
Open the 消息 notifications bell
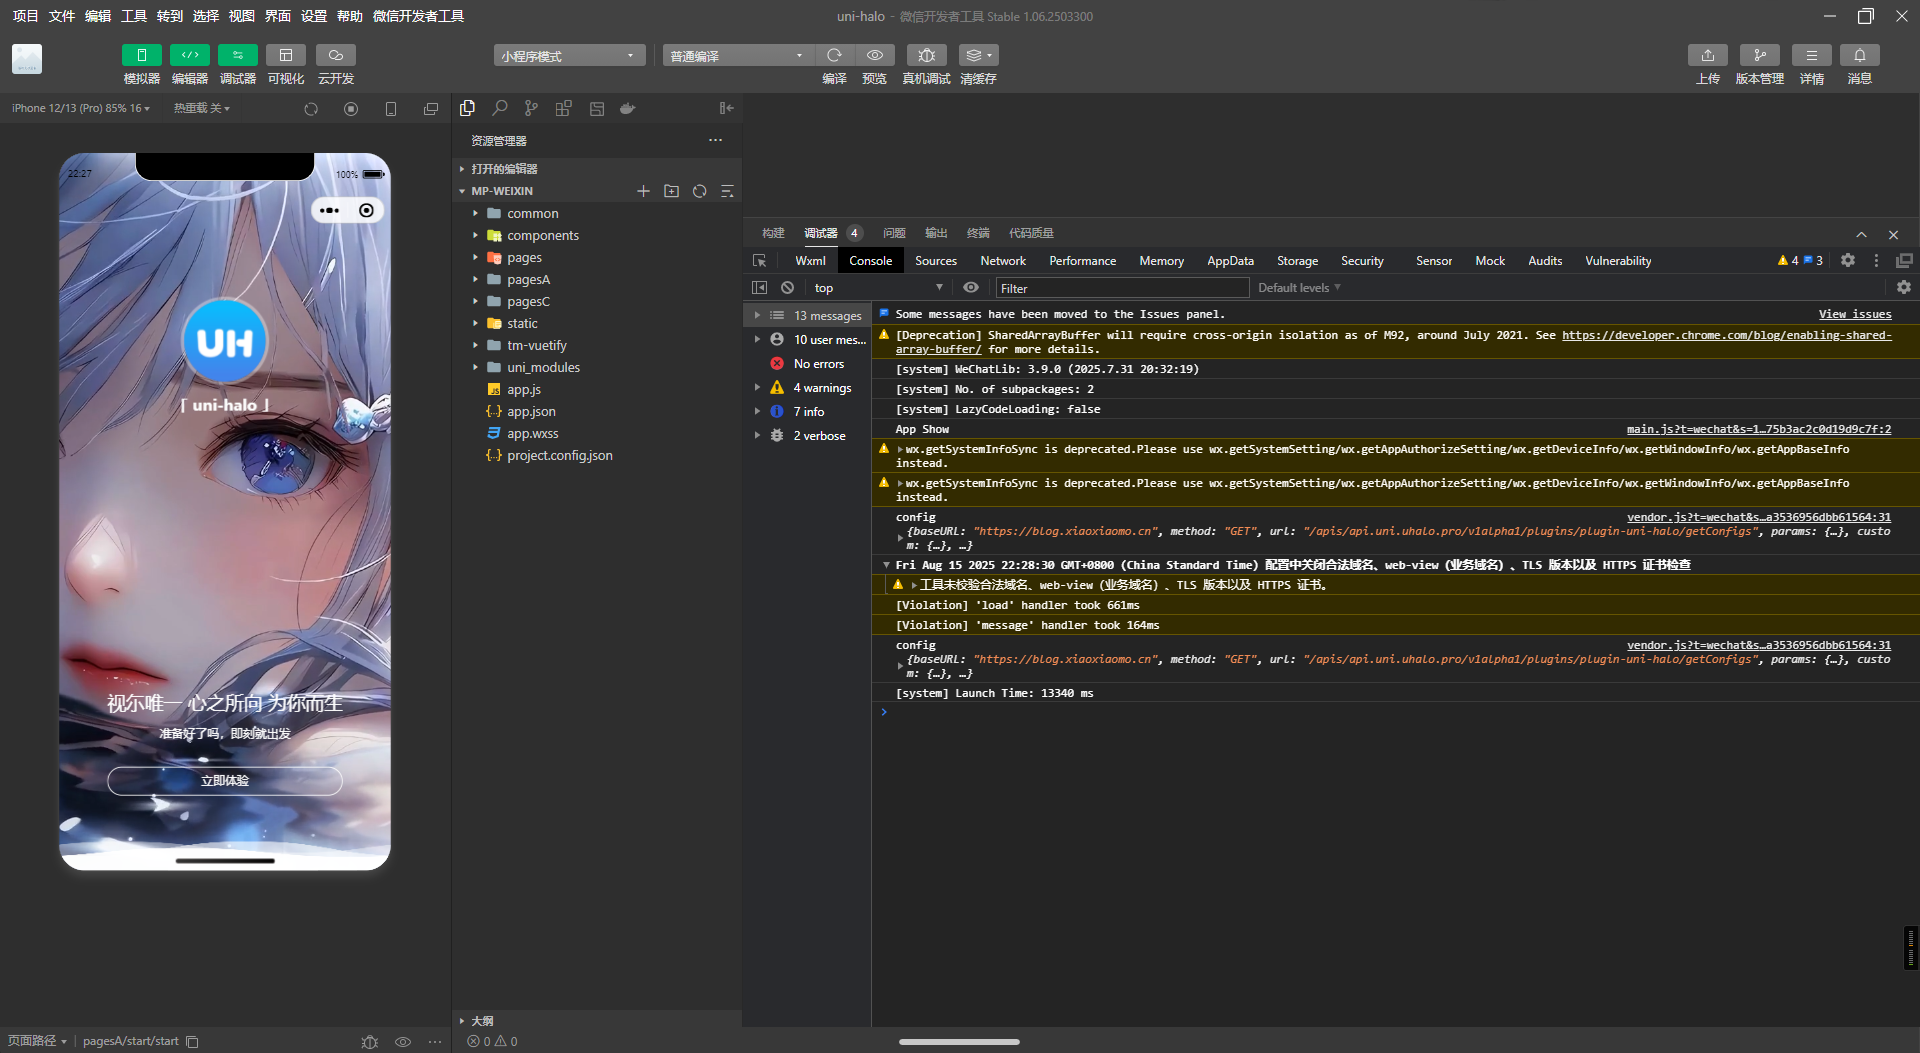click(1860, 55)
